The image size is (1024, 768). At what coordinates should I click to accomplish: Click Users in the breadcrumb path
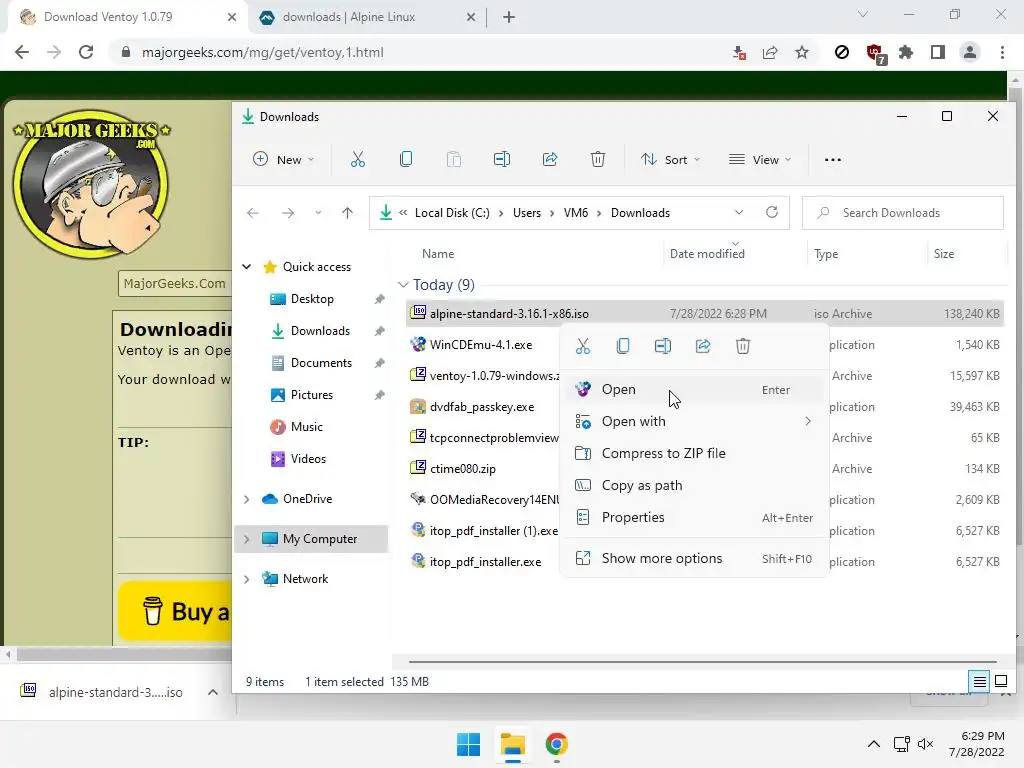point(526,213)
